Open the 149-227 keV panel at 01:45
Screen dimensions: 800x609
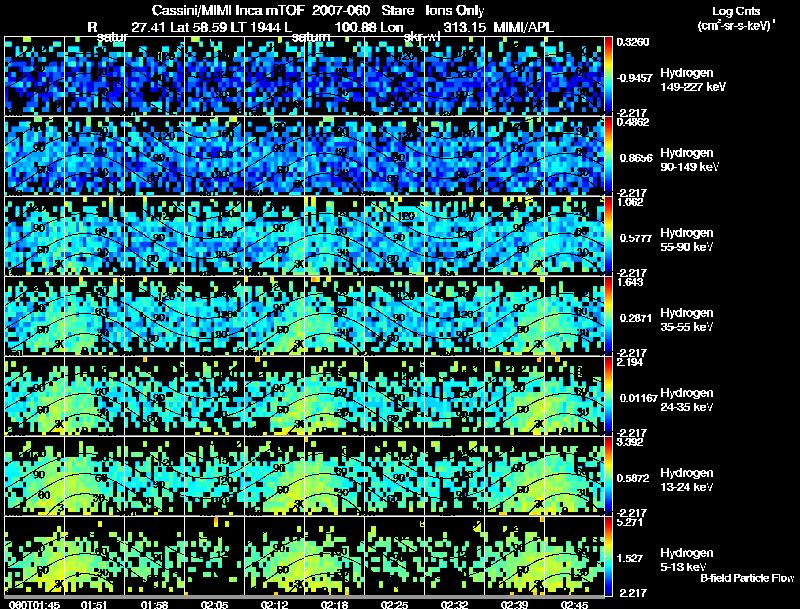(x=34, y=75)
